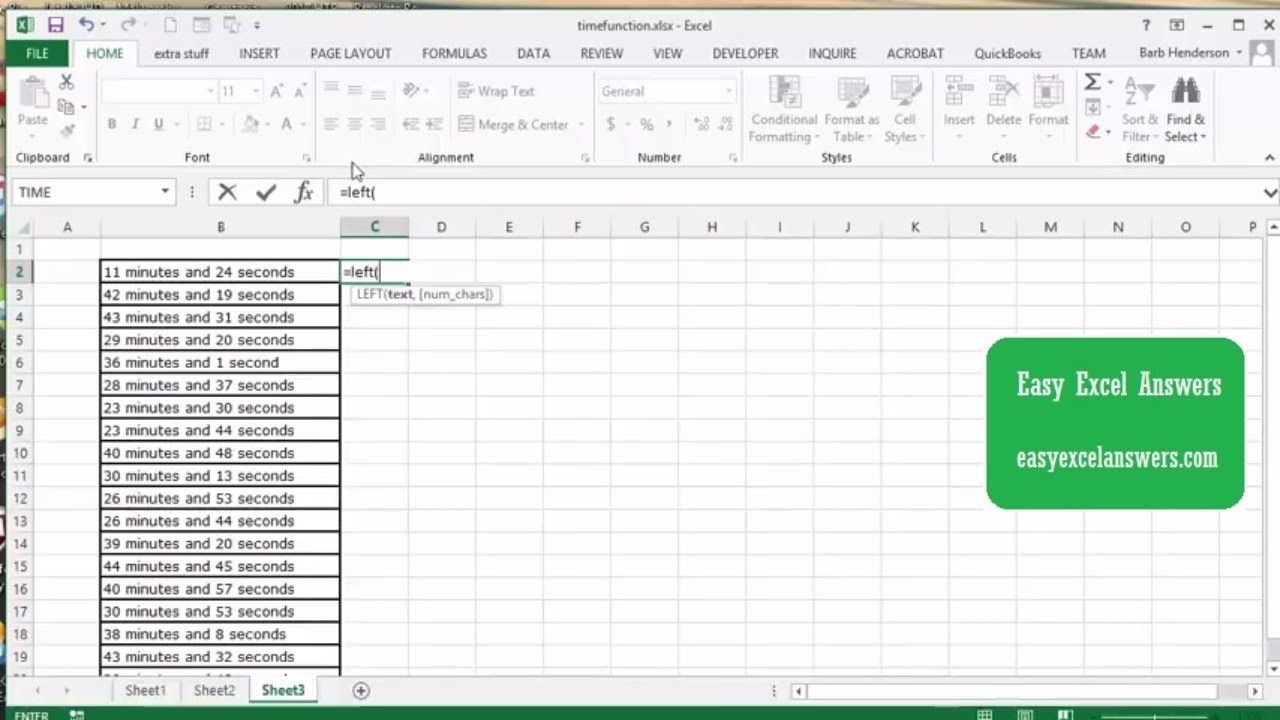Click Increase Font Size icon
The width and height of the screenshot is (1280, 720).
tap(277, 91)
